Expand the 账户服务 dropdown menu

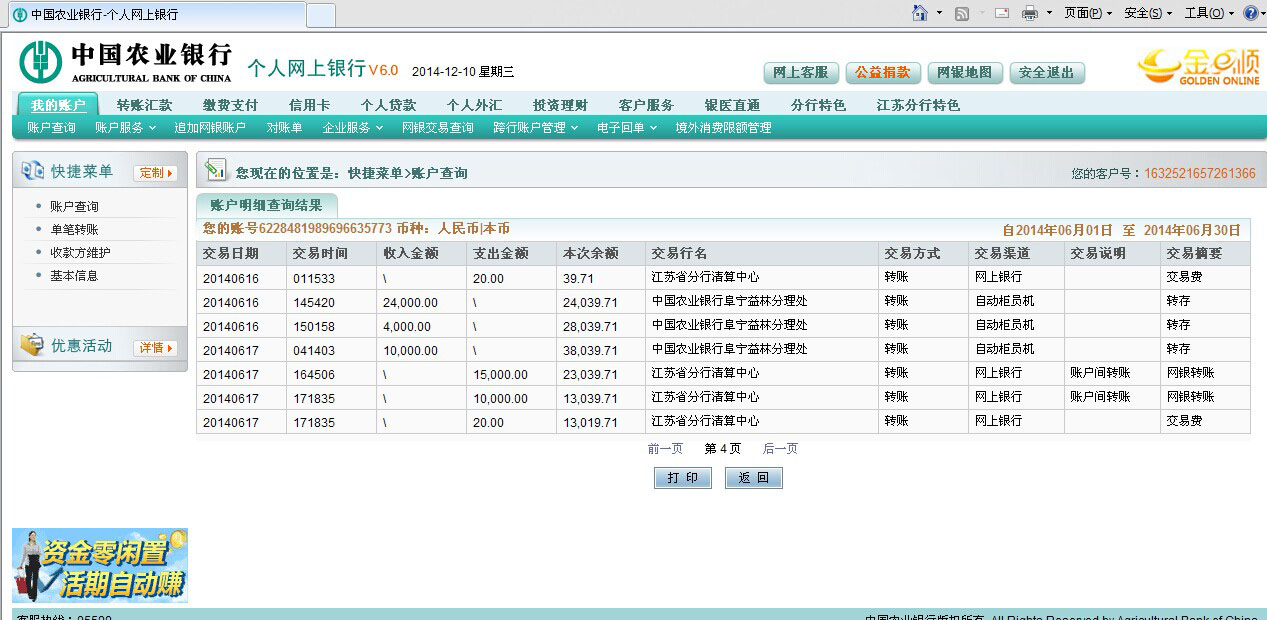pos(125,128)
